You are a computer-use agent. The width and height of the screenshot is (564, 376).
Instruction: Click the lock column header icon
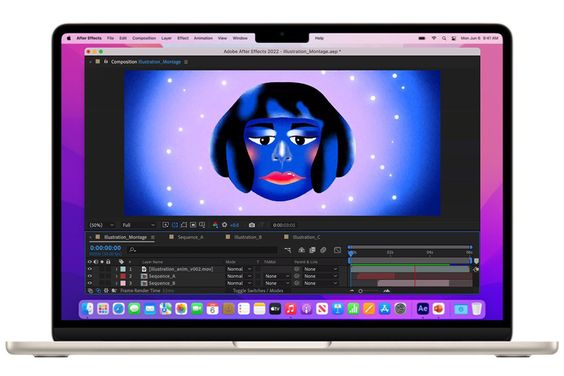click(108, 262)
